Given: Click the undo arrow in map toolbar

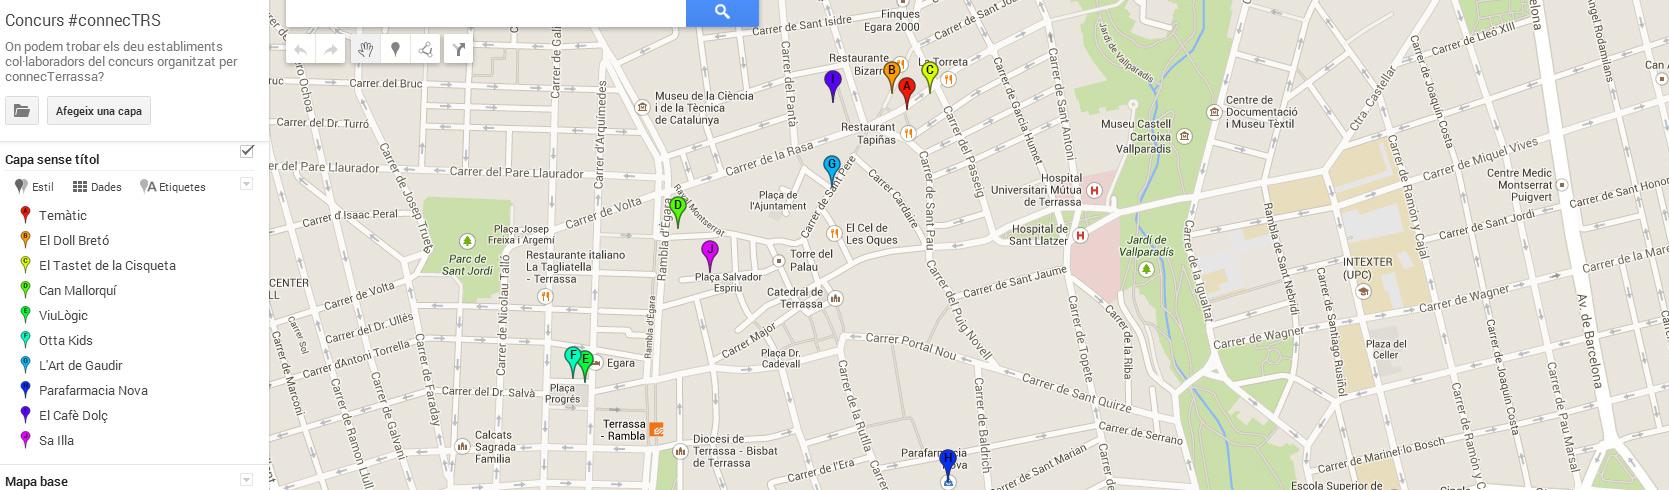Looking at the screenshot, I should click(301, 49).
